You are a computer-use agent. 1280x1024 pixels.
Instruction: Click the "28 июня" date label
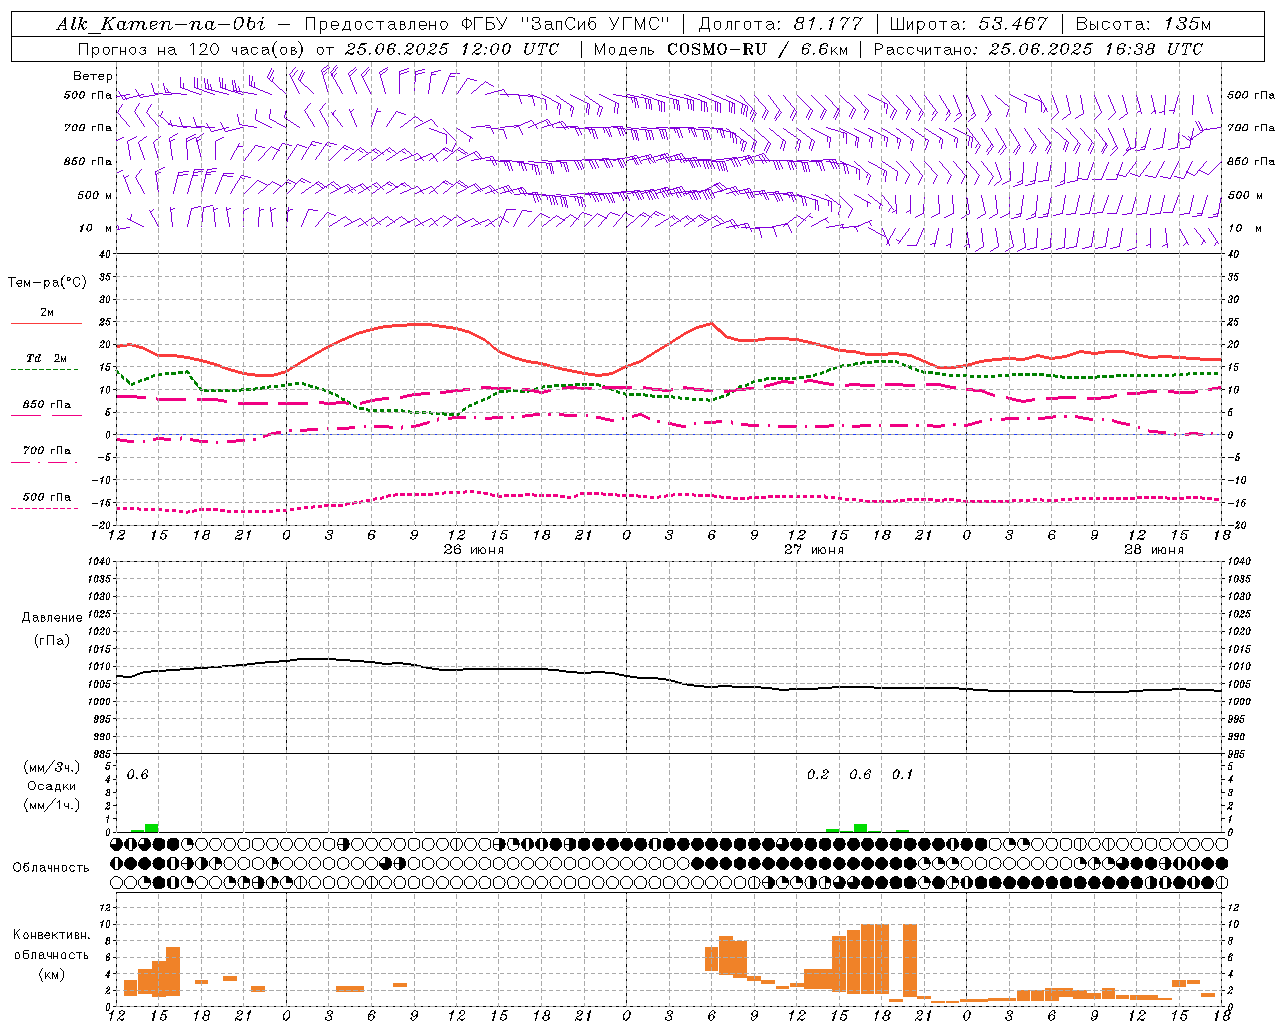coord(1154,550)
